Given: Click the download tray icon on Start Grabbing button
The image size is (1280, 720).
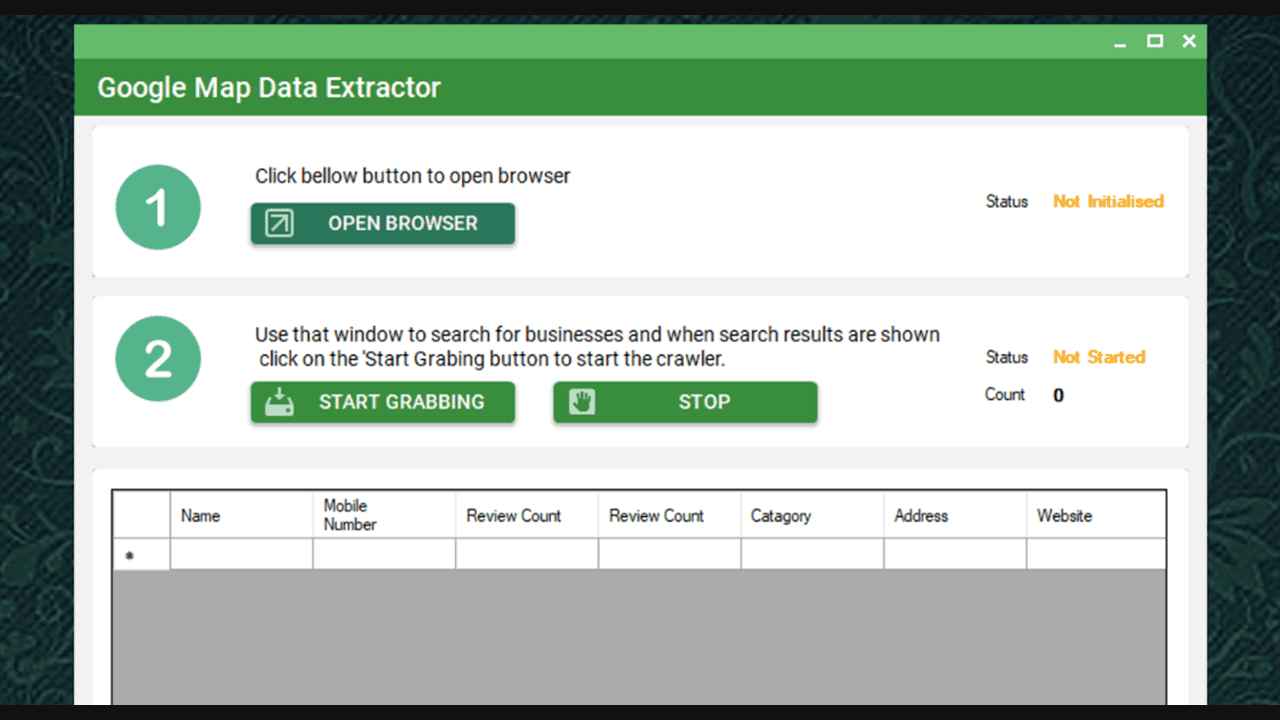Looking at the screenshot, I should pos(277,401).
